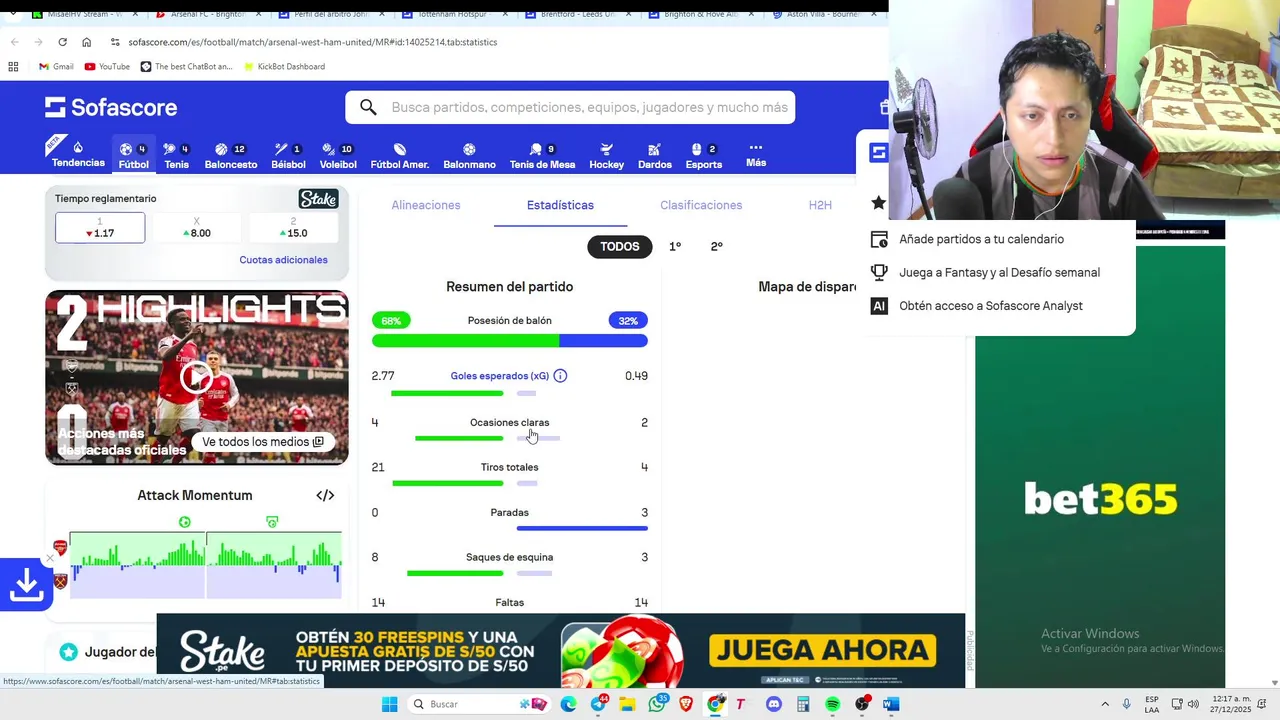The height and width of the screenshot is (720, 1280).
Task: Open Cuotas adicionales link
Action: click(x=283, y=260)
